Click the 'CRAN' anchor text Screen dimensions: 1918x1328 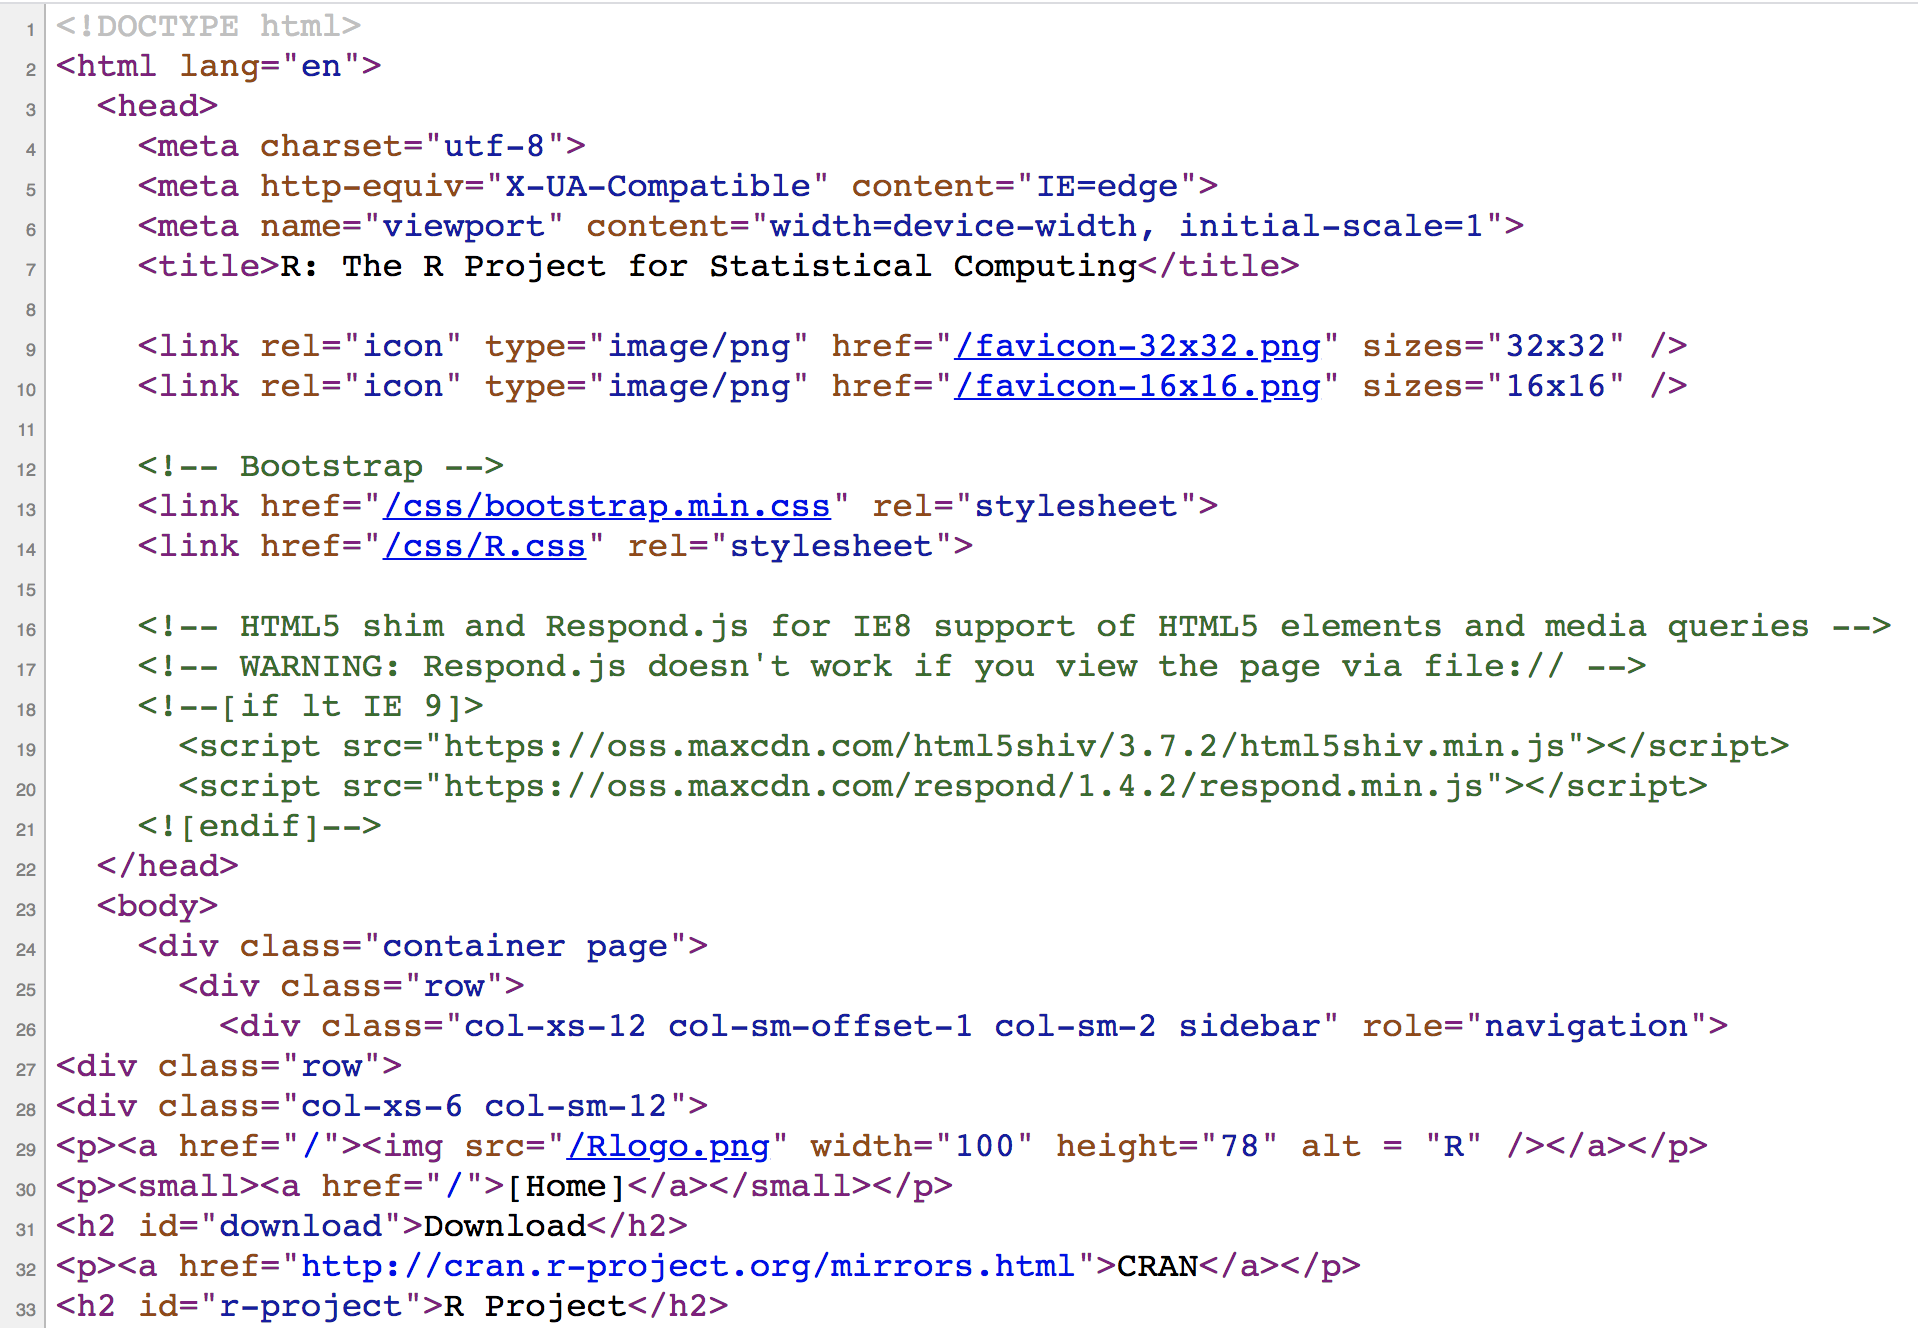tap(1157, 1266)
